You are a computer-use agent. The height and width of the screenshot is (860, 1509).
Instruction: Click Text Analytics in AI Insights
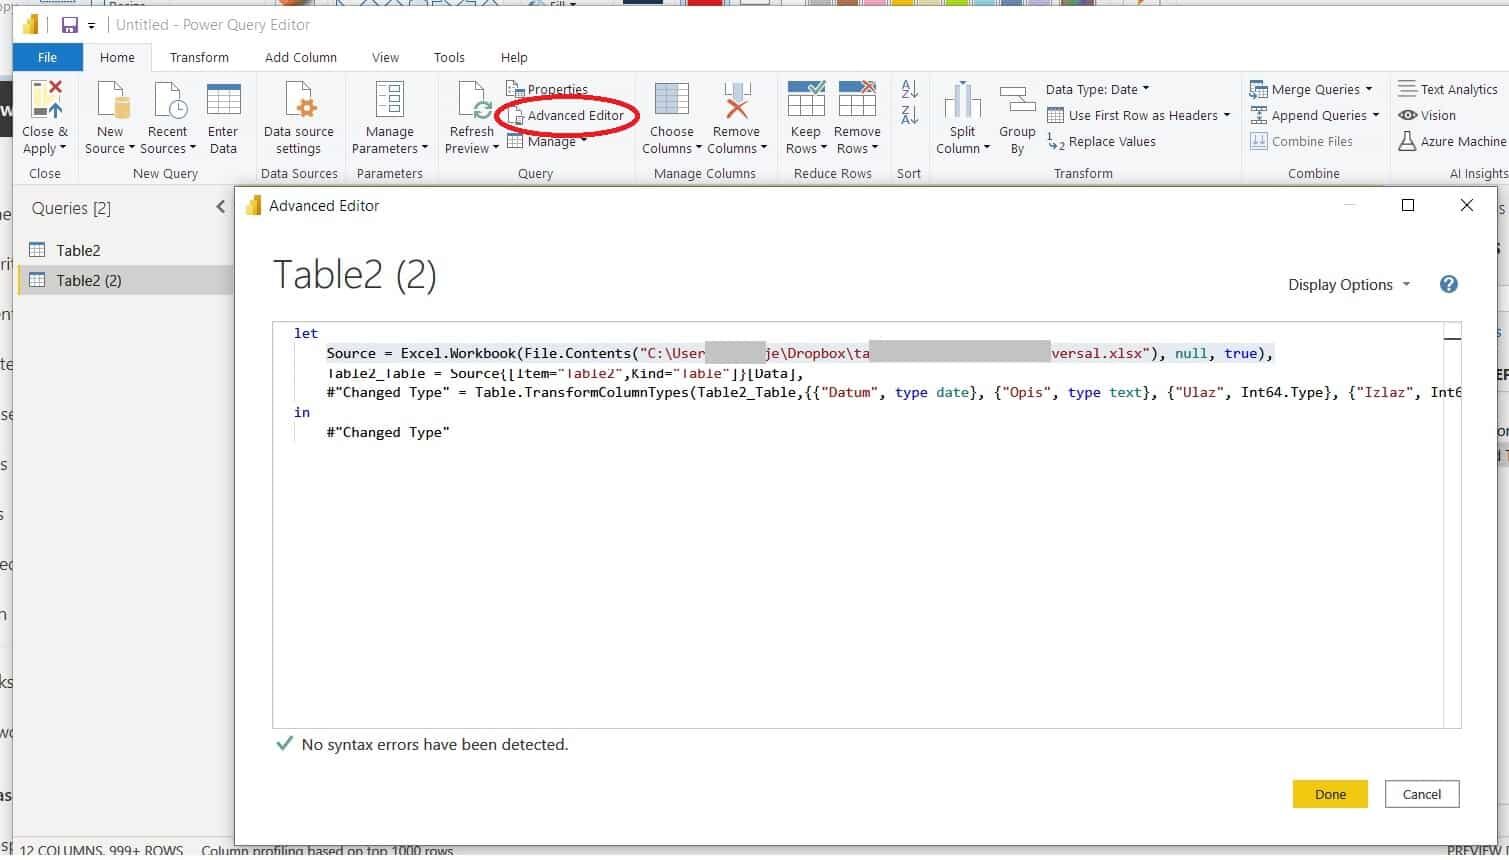pyautogui.click(x=1447, y=89)
